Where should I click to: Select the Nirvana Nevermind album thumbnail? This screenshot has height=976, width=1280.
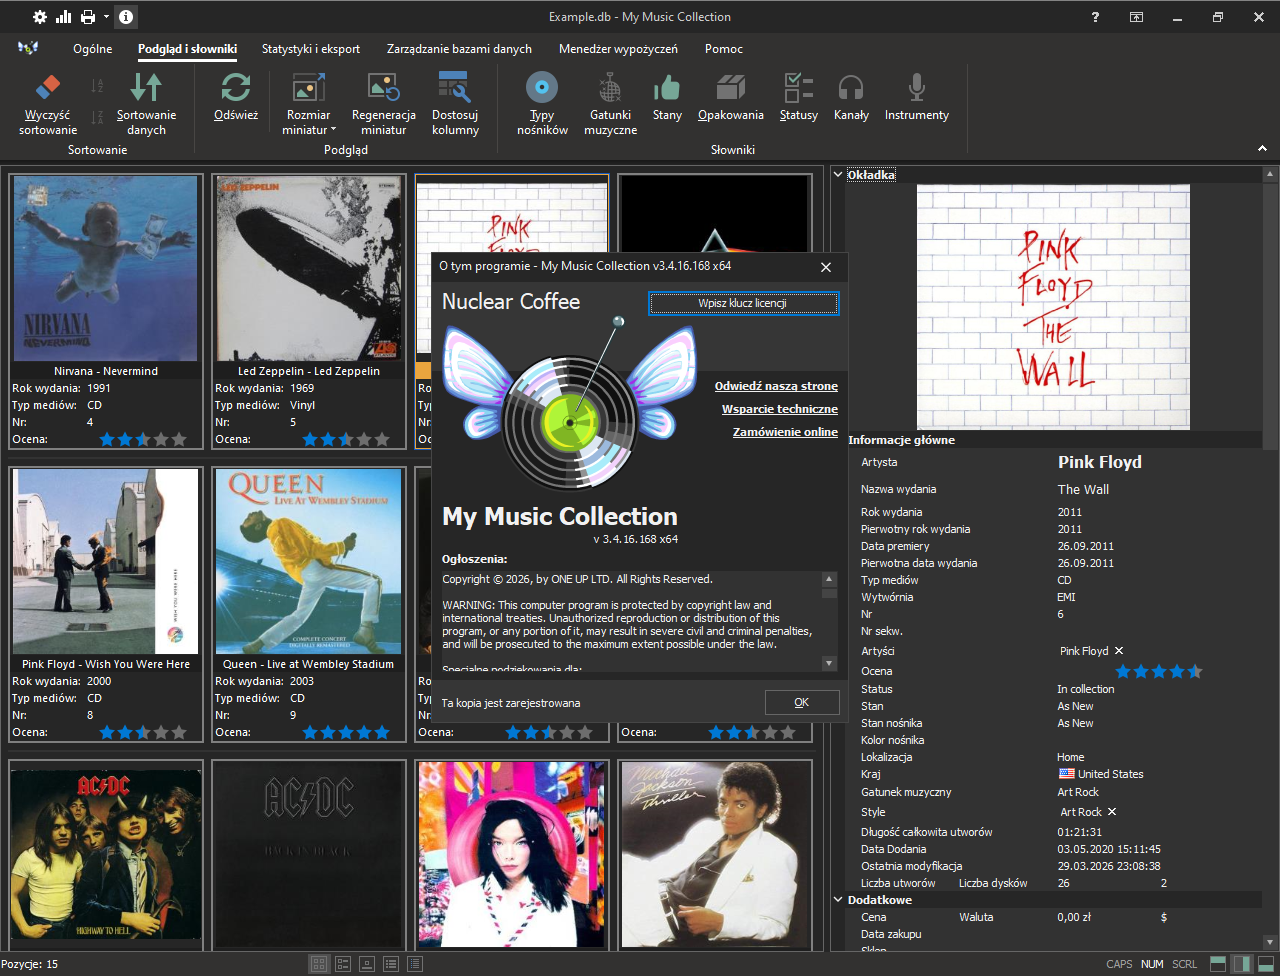point(106,268)
